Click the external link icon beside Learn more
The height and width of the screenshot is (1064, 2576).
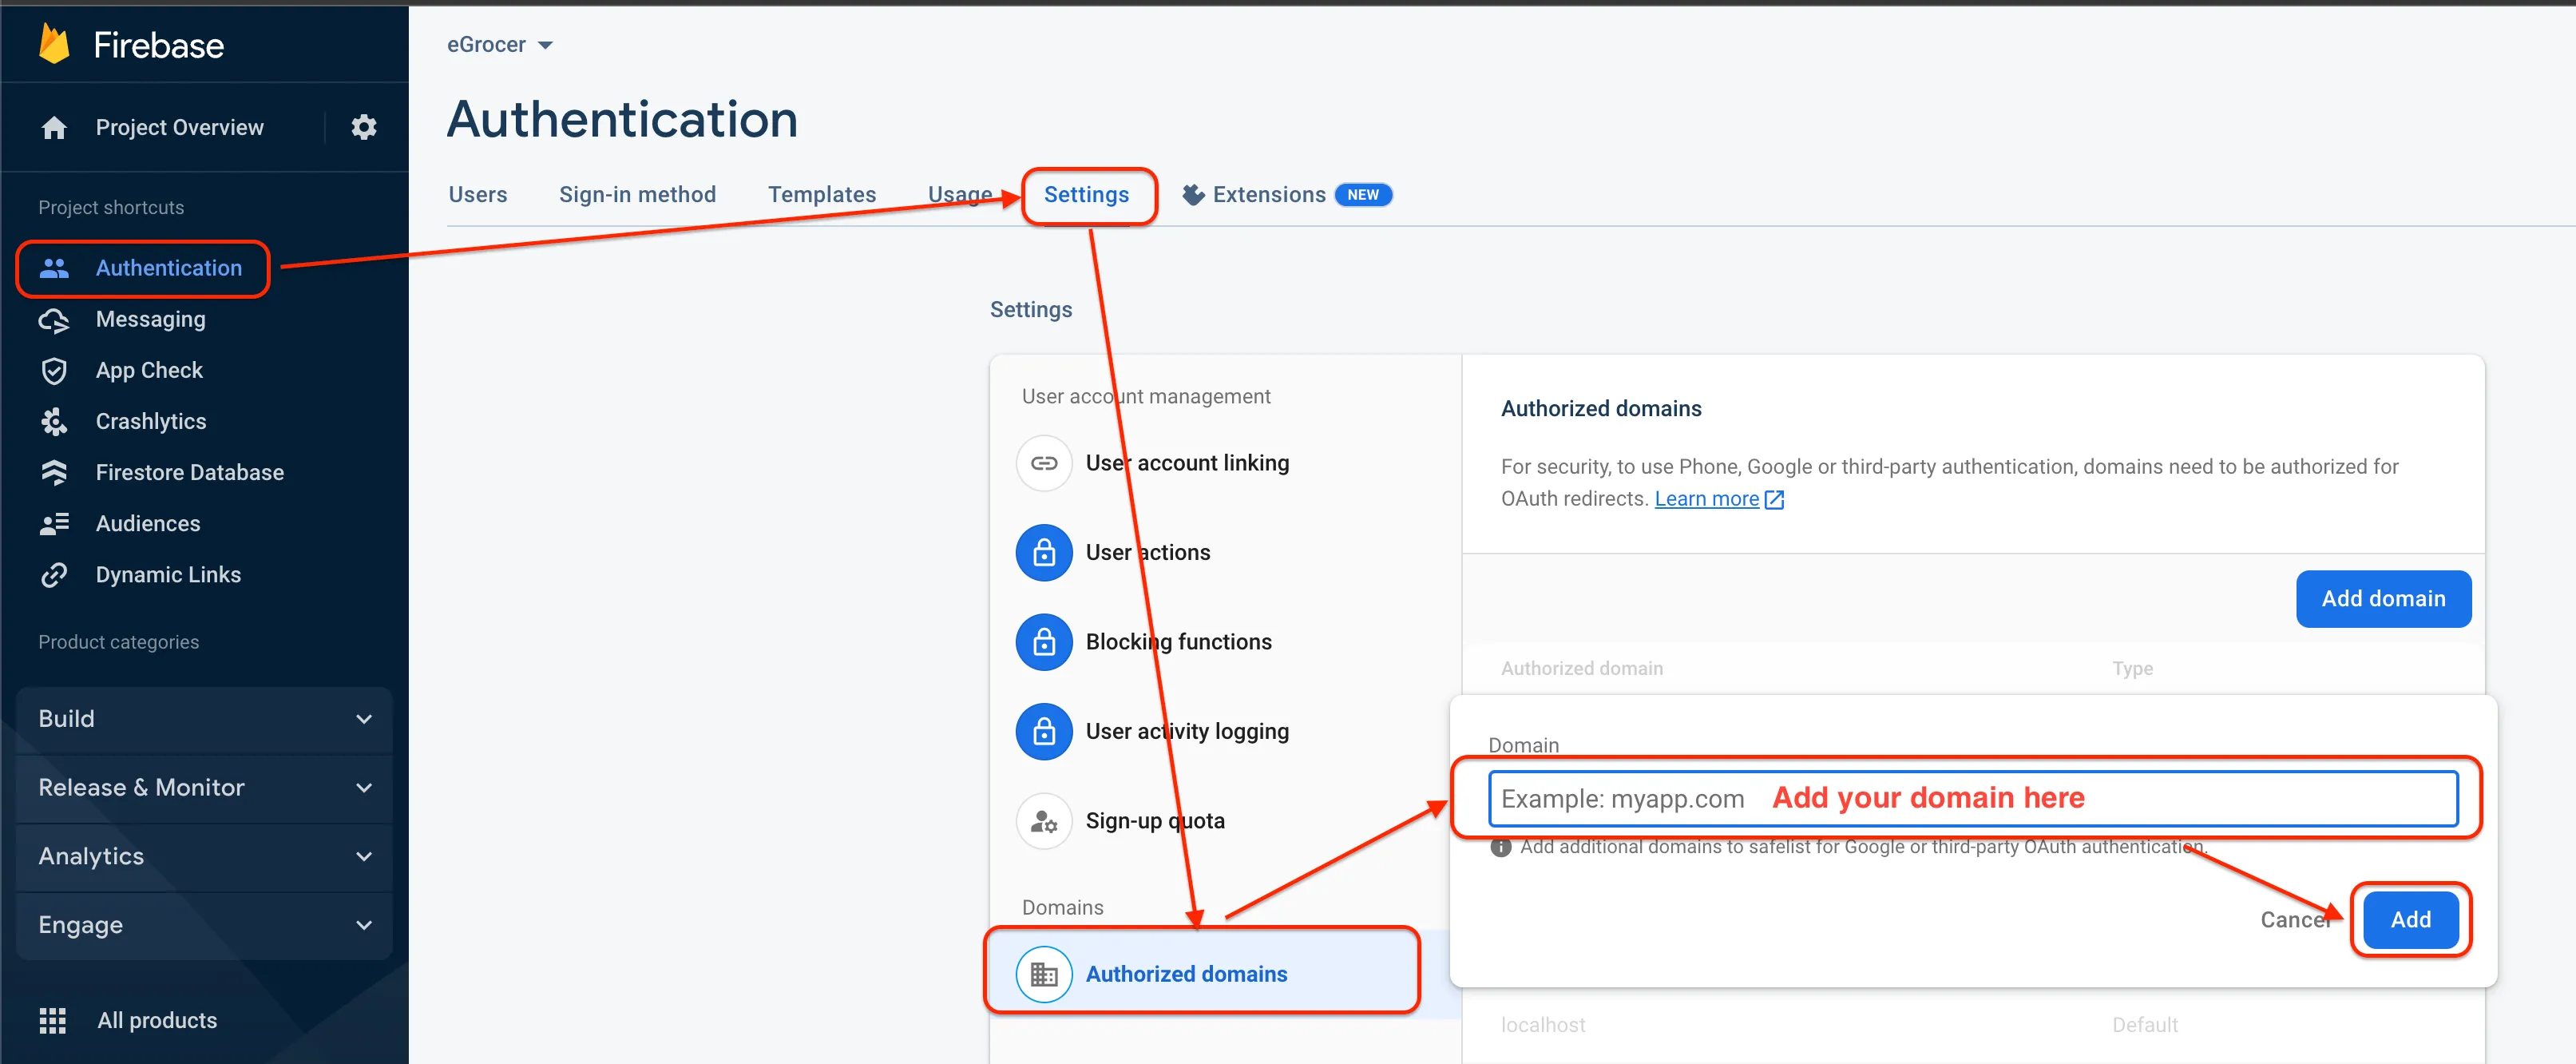1774,499
